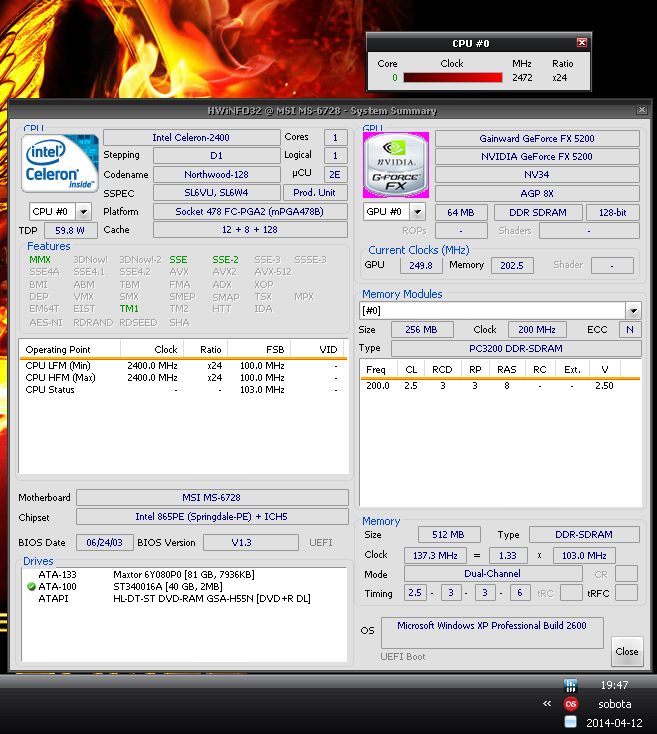
Task: Expand hidden tray icons with double chevron
Action: [547, 704]
